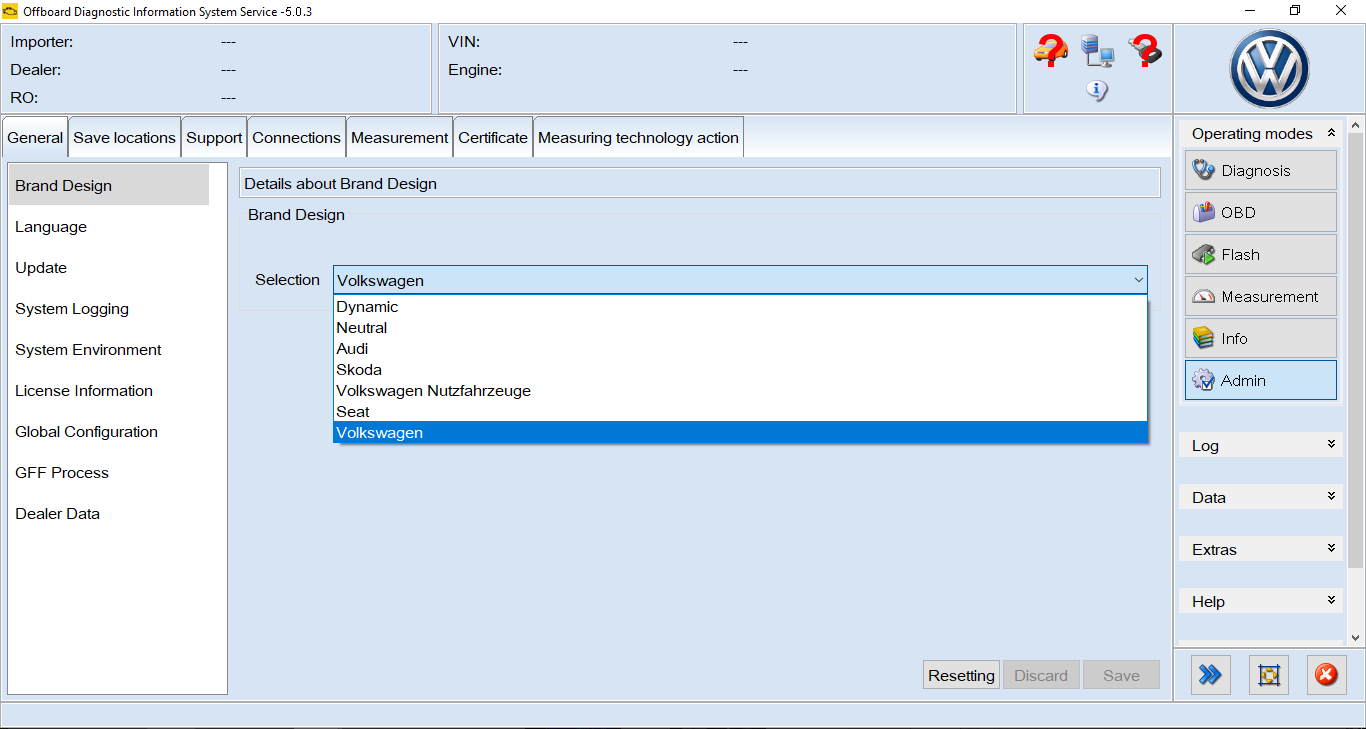1366x729 pixels.
Task: Open the Diagnosis operating mode
Action: coord(1260,170)
